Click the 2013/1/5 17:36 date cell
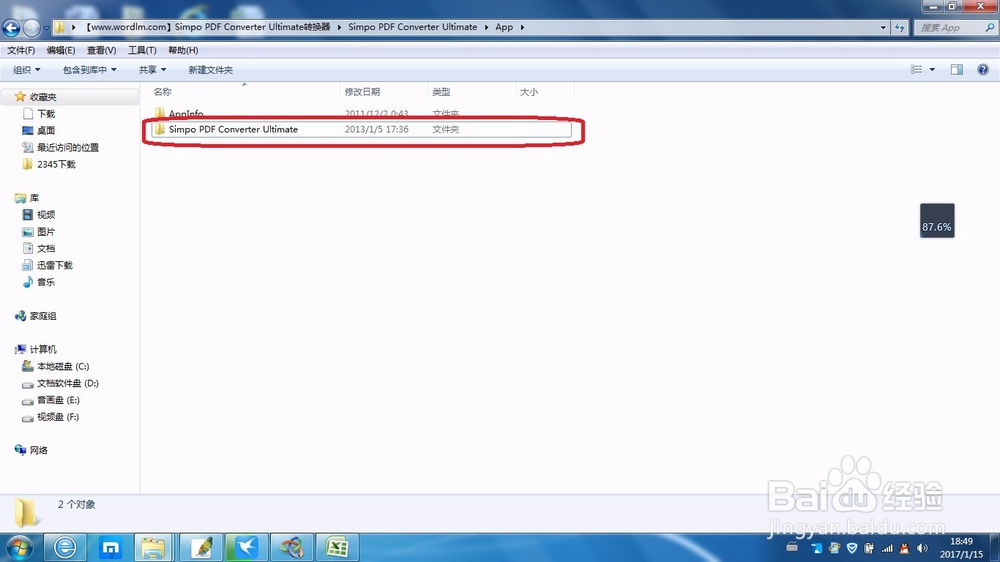This screenshot has height=562, width=1000. click(376, 129)
